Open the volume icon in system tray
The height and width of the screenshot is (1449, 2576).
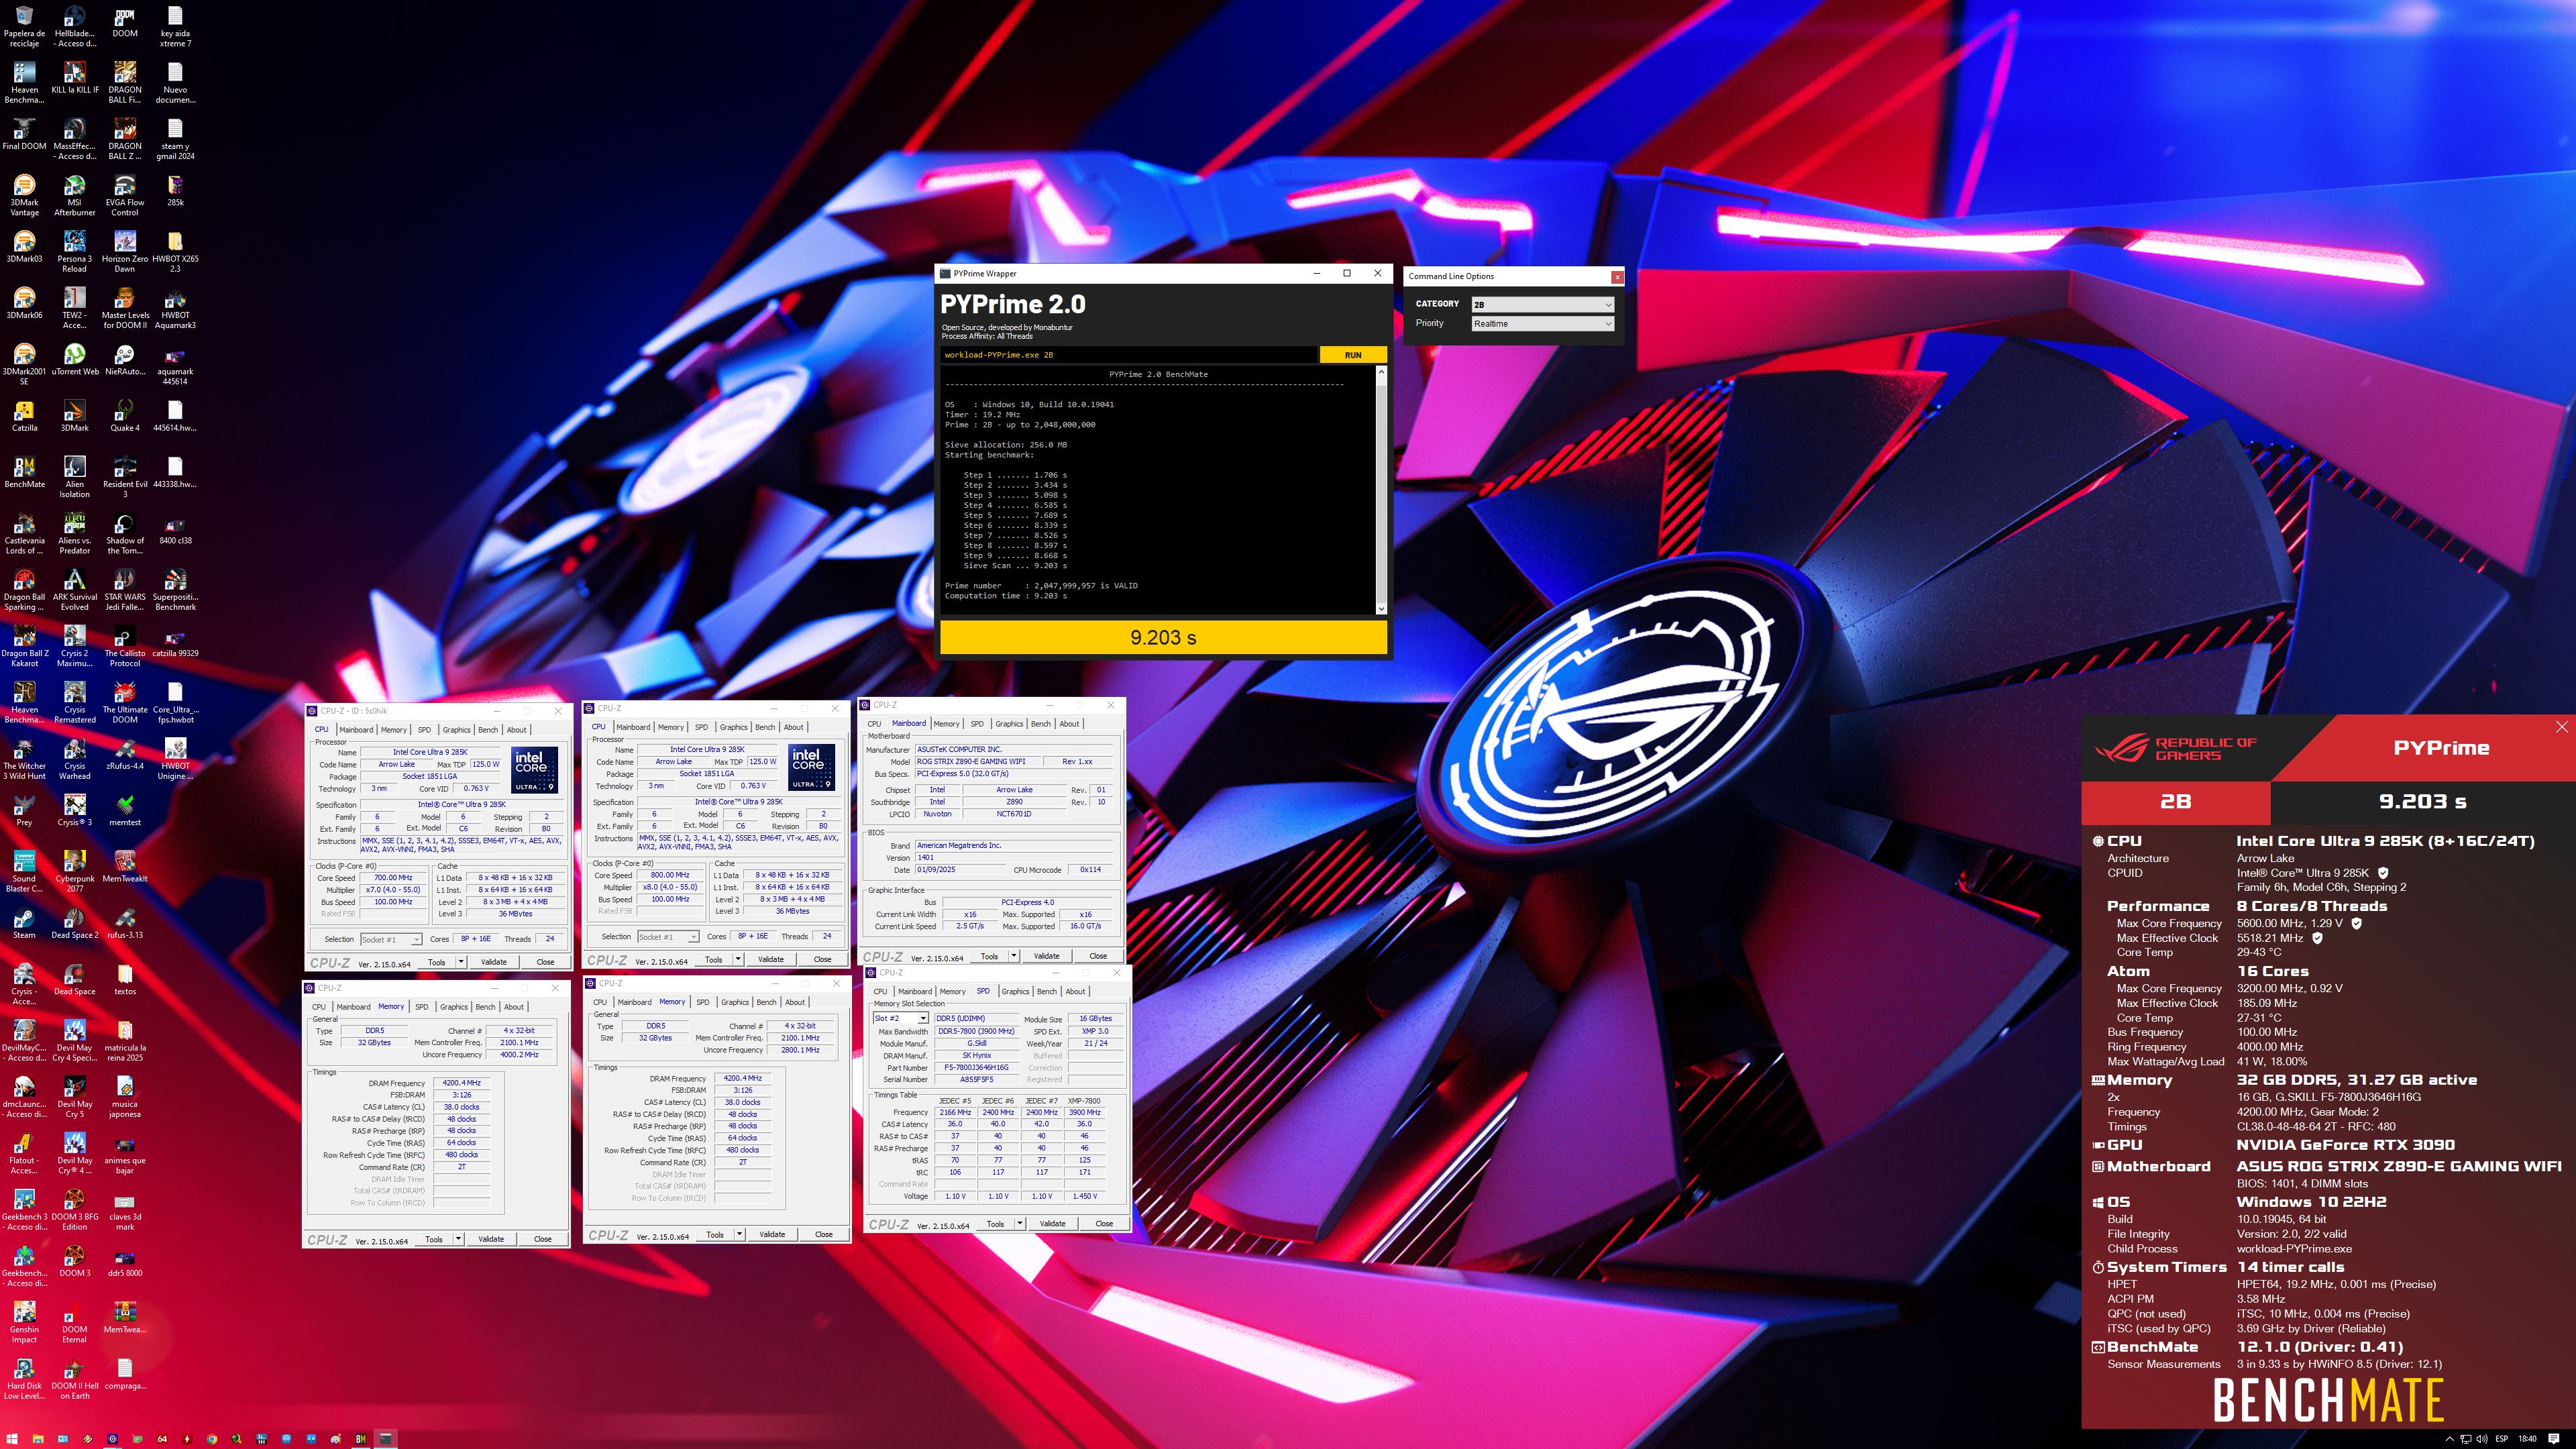pos(2482,1439)
